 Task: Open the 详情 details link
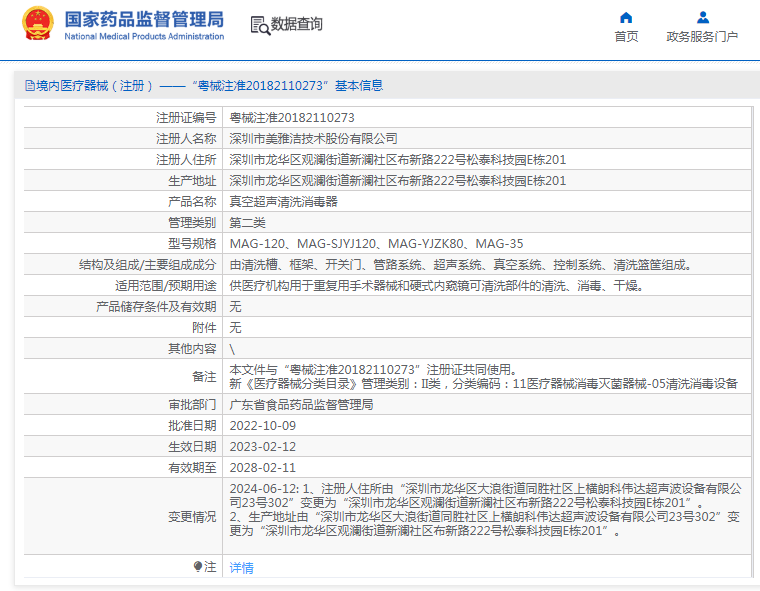tap(241, 567)
